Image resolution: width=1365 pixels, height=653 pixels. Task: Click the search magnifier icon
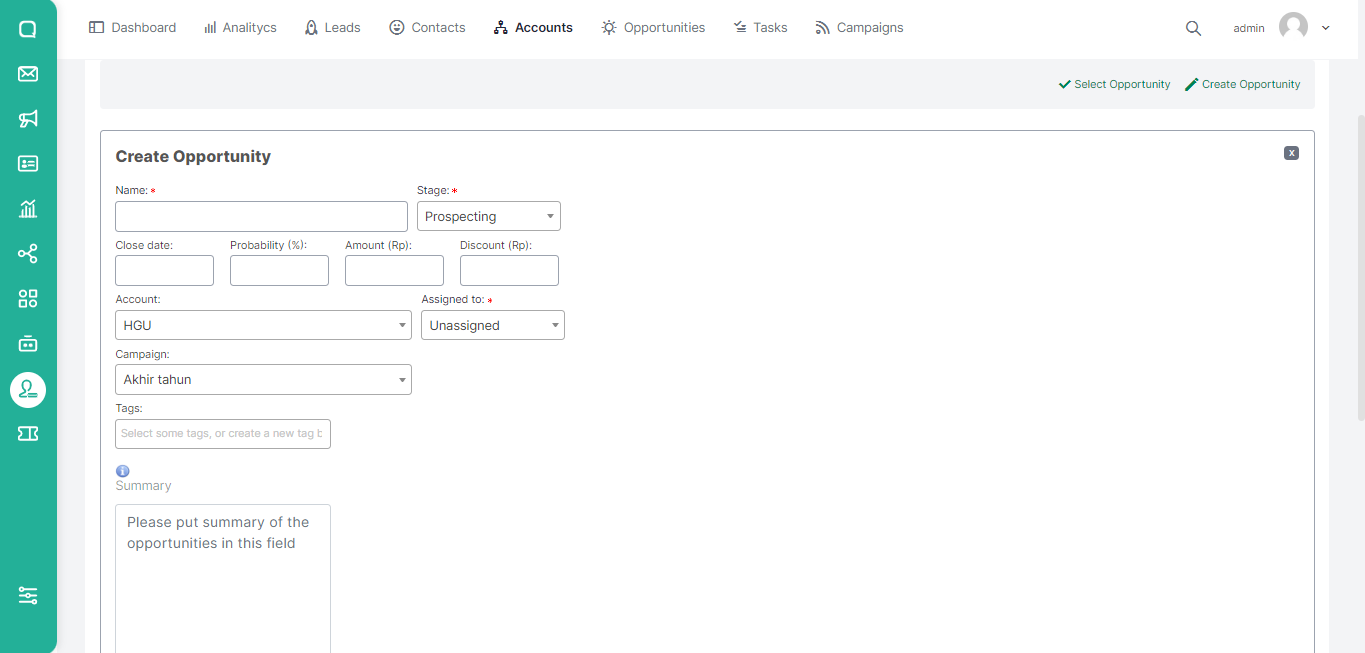(1193, 28)
